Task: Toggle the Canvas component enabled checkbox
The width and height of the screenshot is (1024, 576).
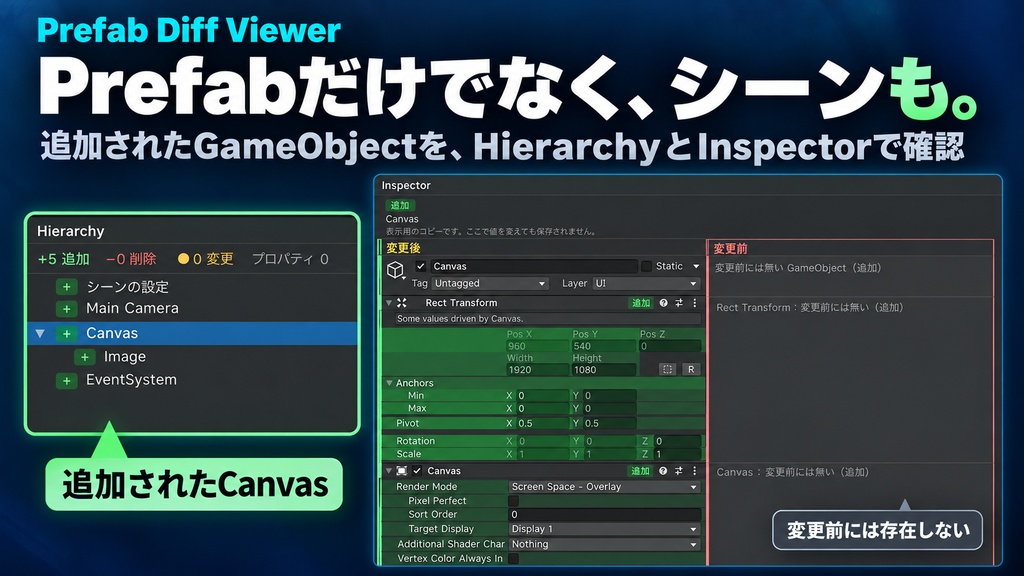Action: [417, 471]
